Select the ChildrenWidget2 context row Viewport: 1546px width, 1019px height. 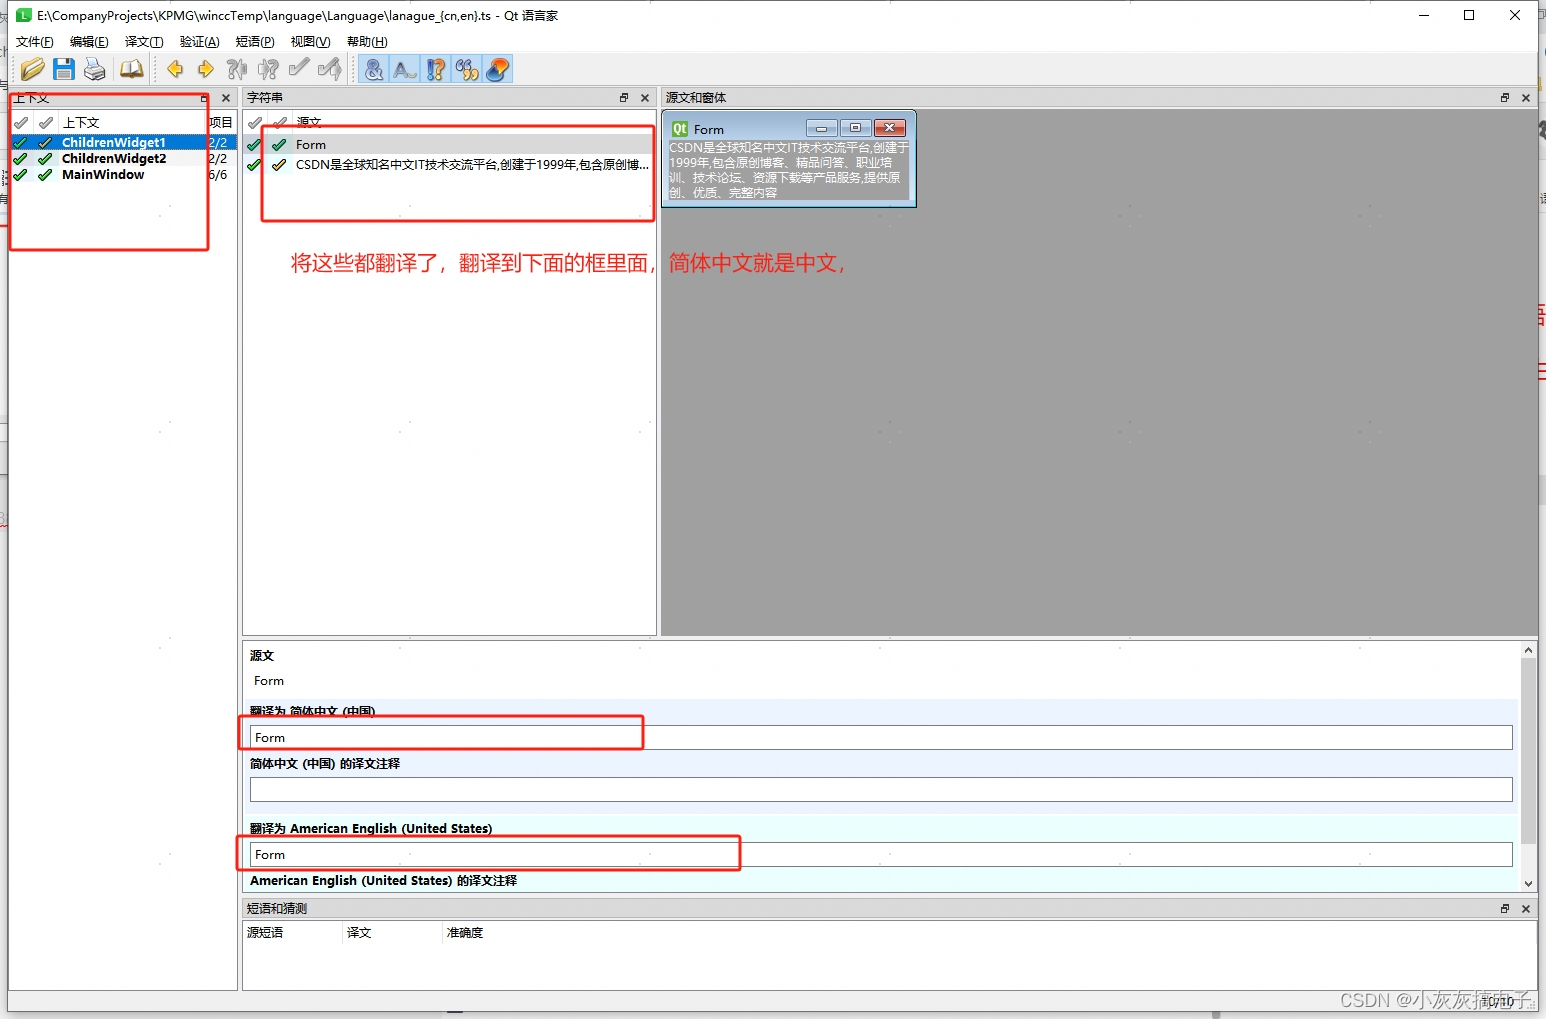(123, 159)
